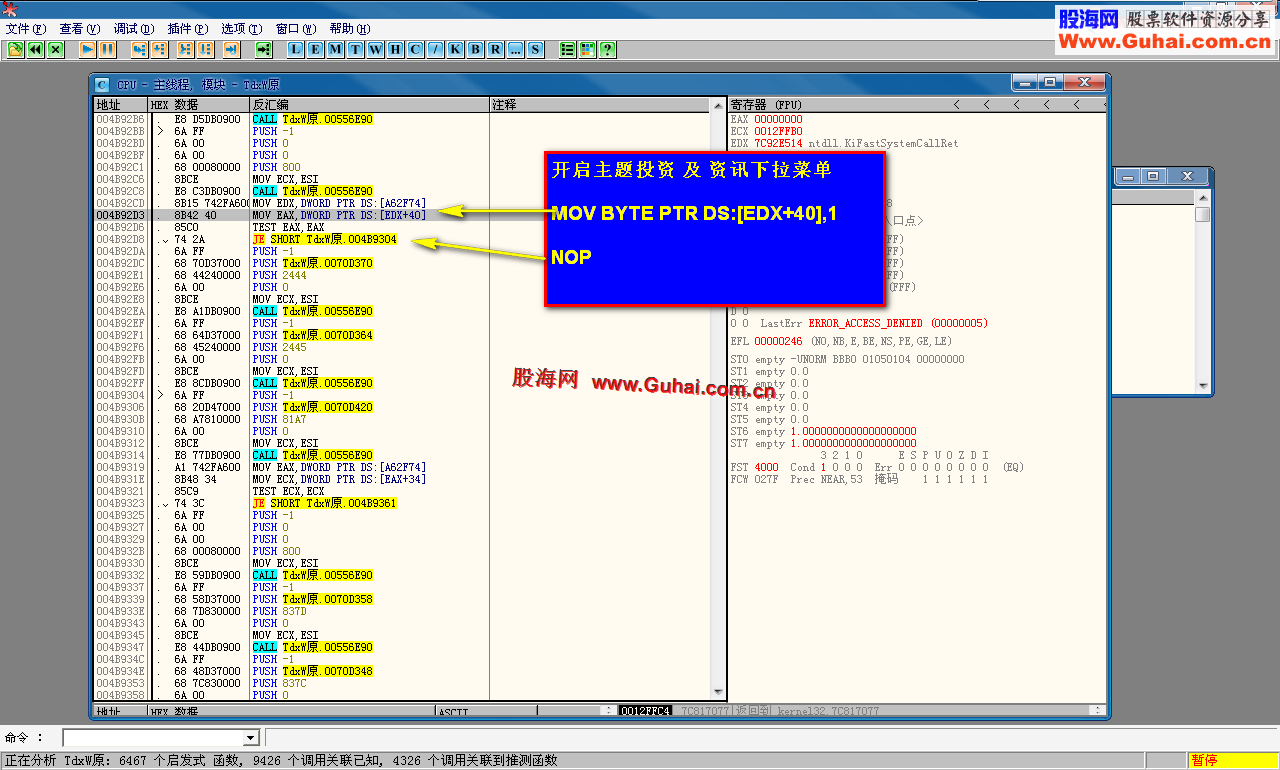Open the Log window with L button
This screenshot has height=770, width=1280.
(296, 49)
